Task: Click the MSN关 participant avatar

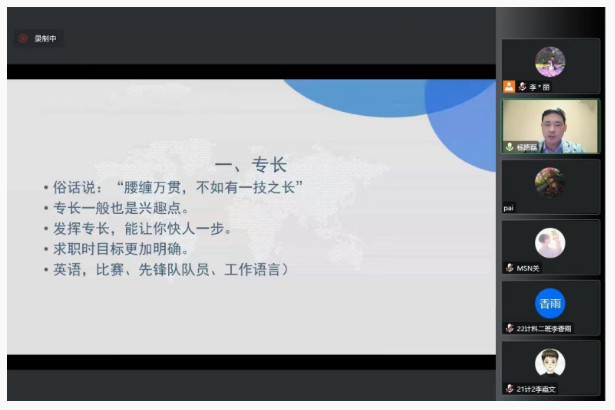Action: click(550, 242)
